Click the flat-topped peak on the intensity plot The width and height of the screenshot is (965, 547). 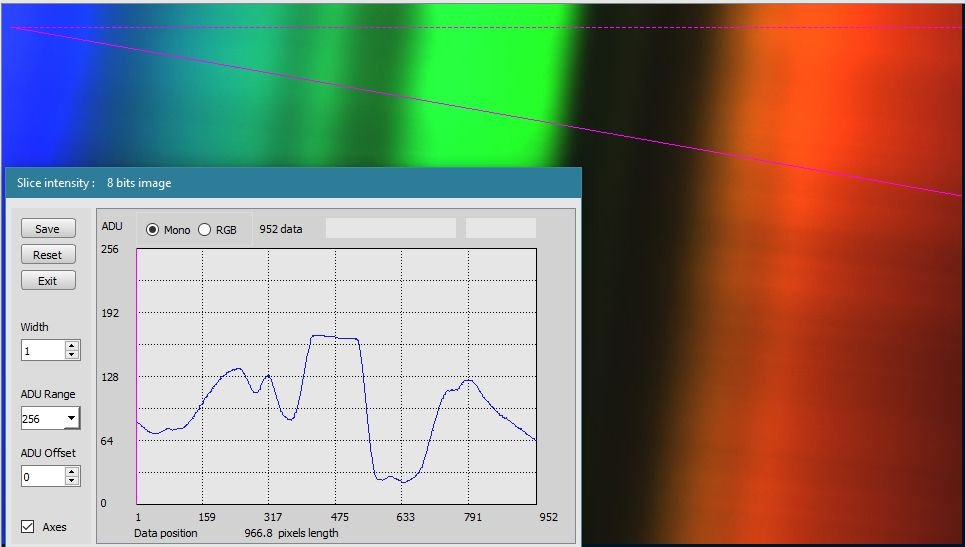[x=335, y=338]
